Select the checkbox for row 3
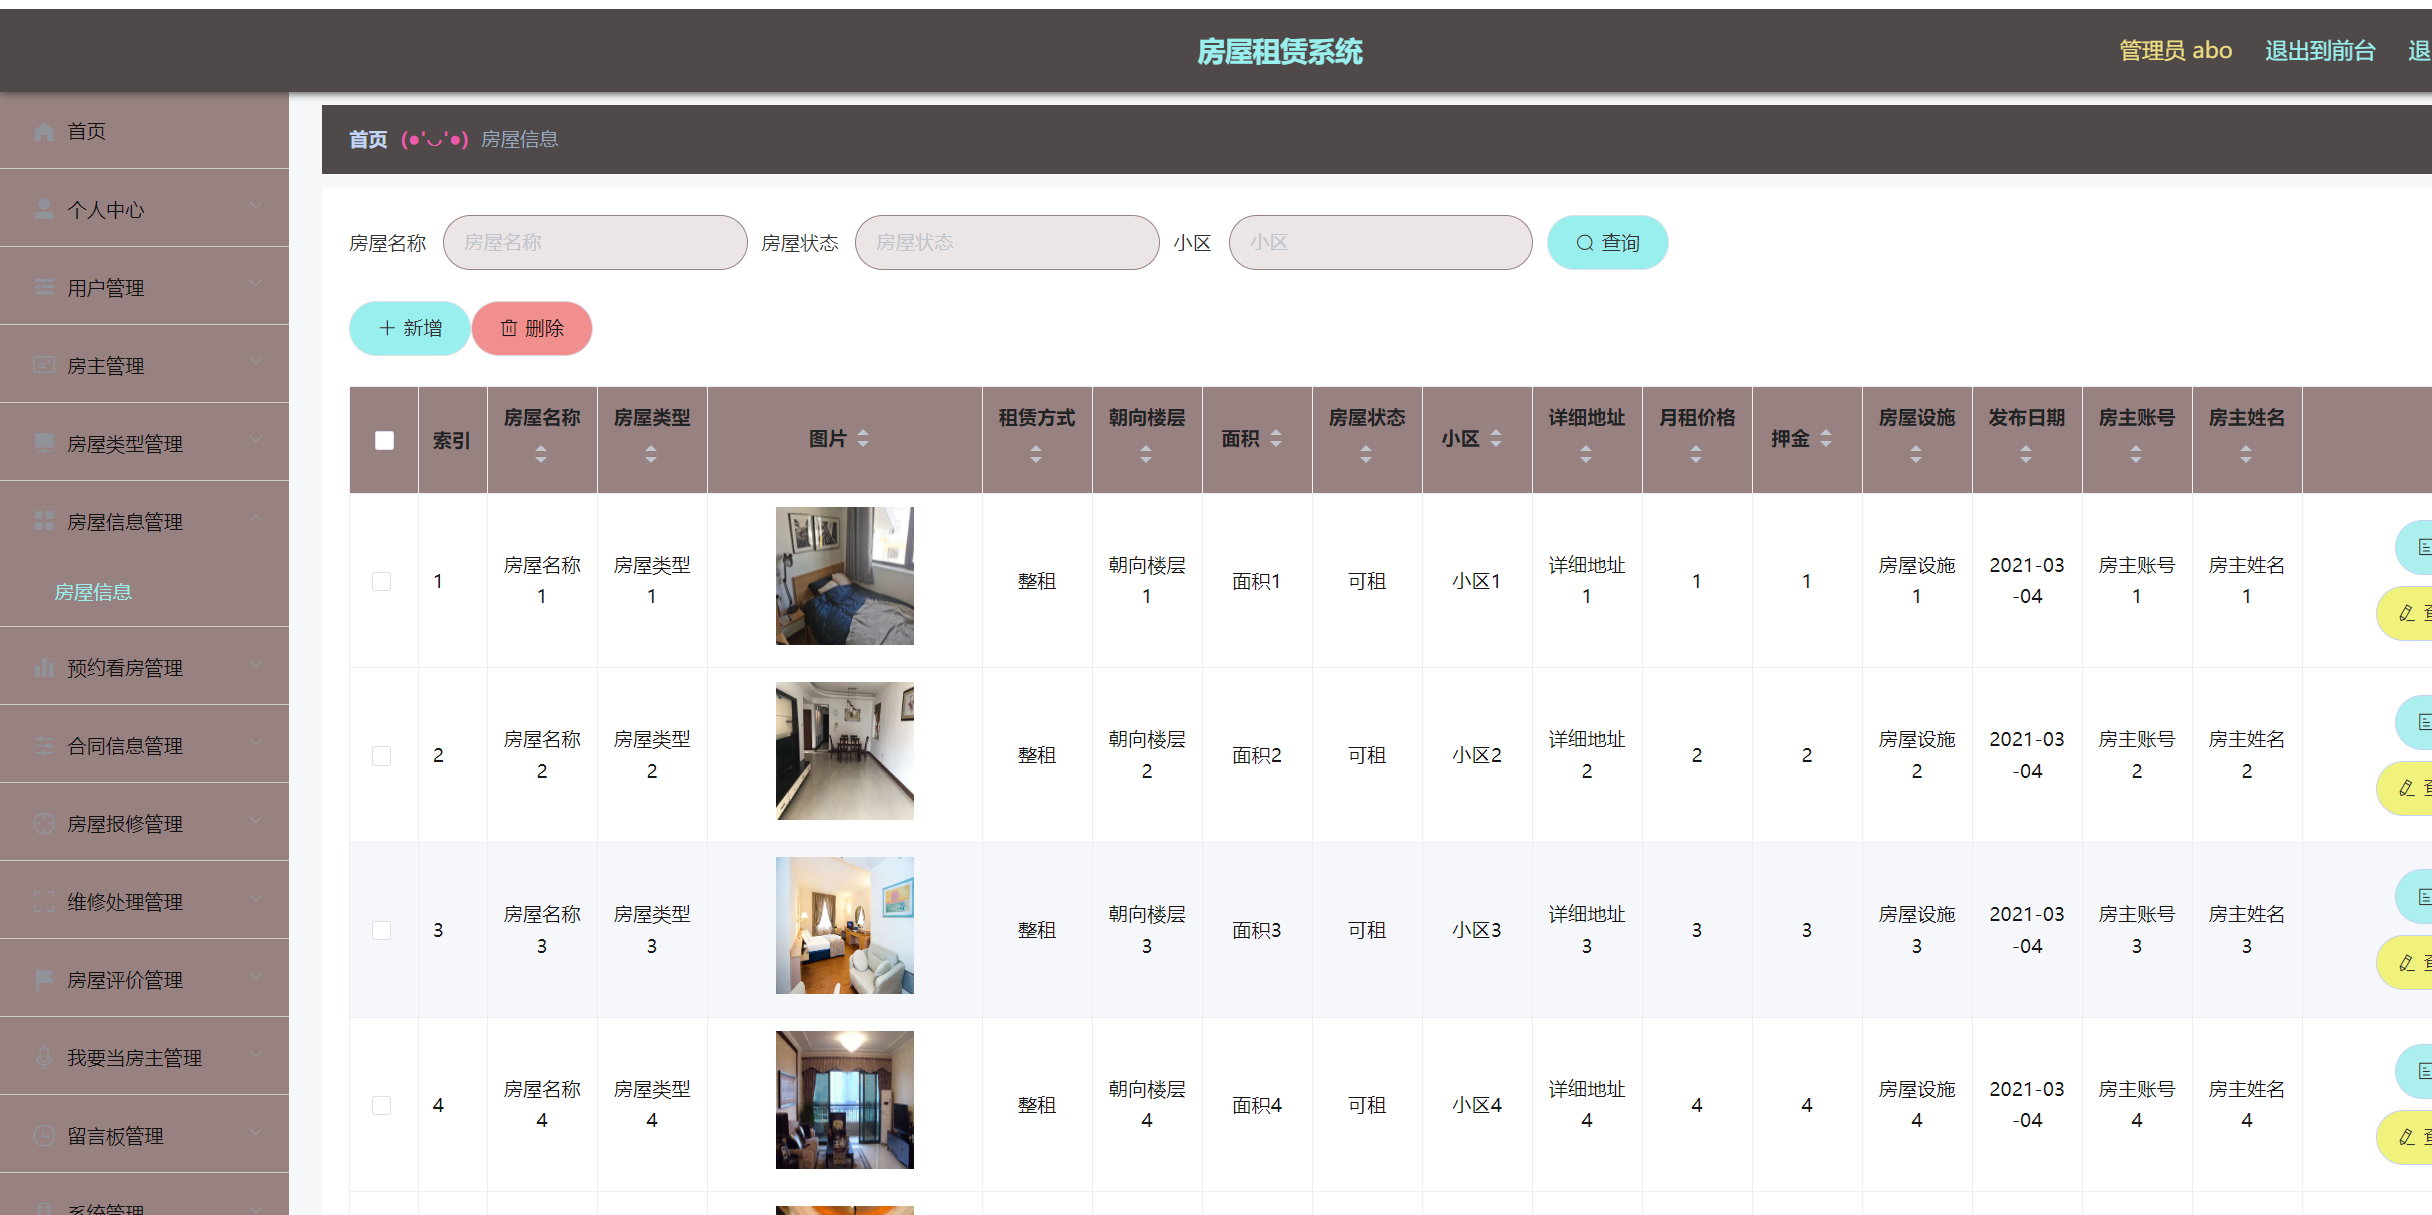 click(381, 930)
